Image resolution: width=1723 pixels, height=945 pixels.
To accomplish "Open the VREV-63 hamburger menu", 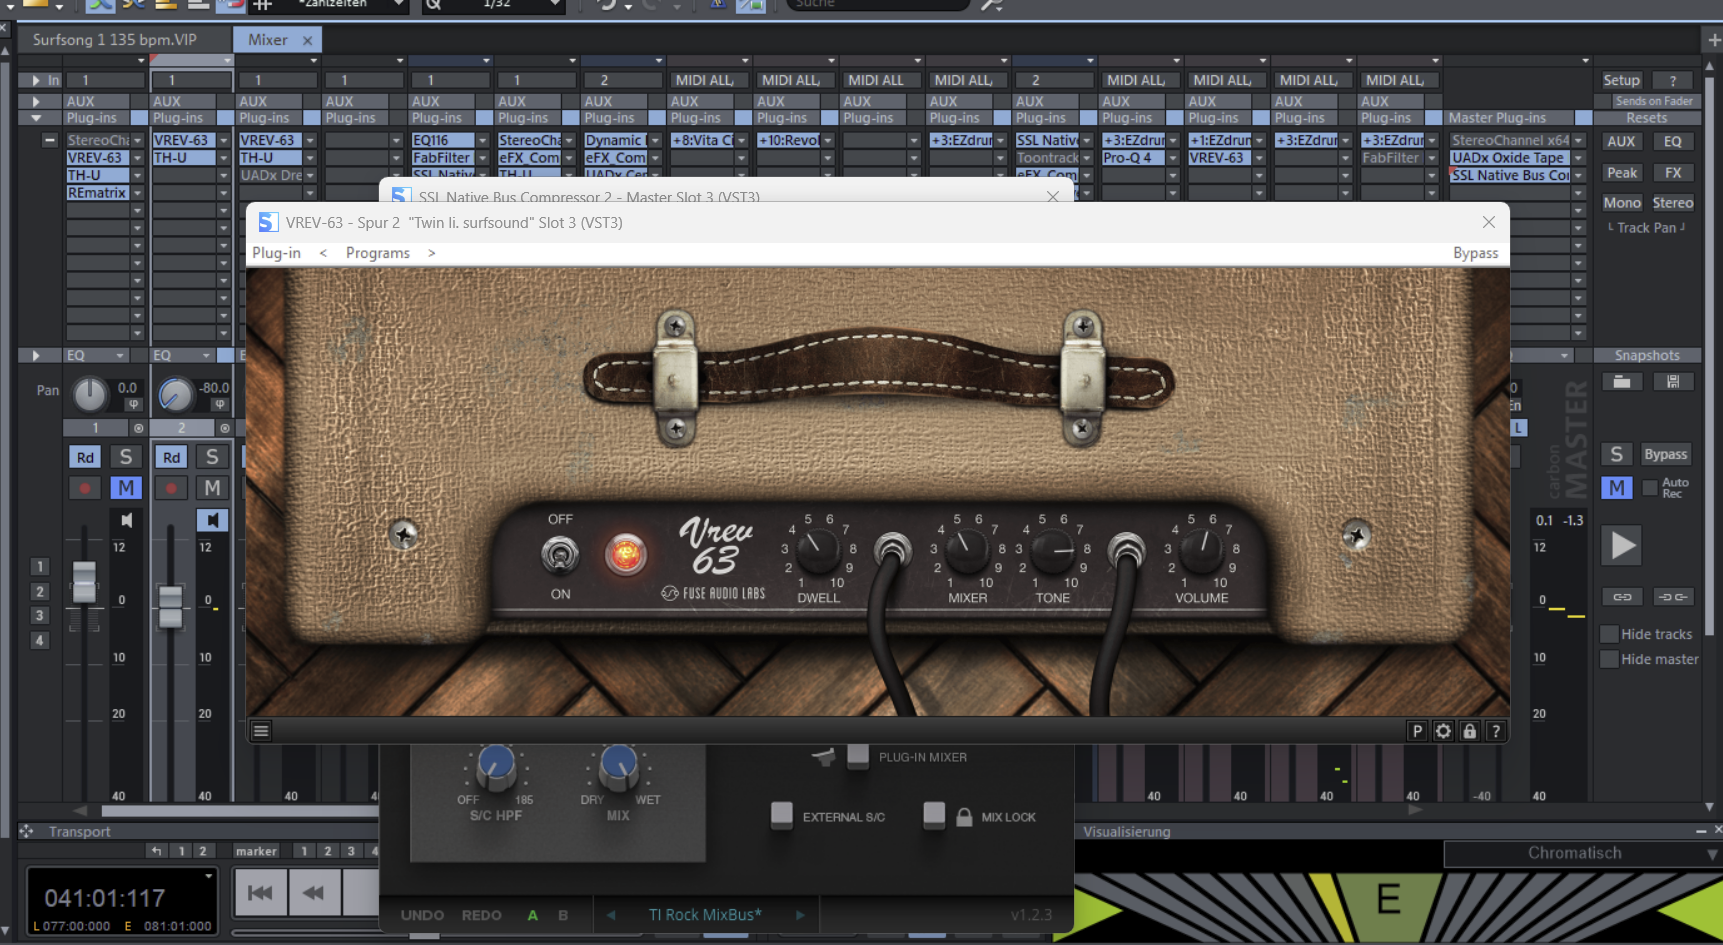I will pos(261,731).
